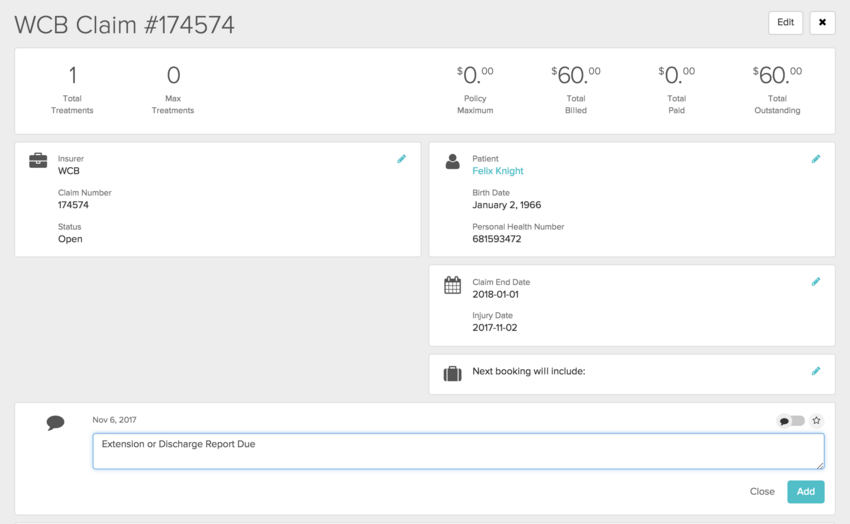Click the calendar icon beside Claim End Date
The image size is (850, 524).
[x=452, y=286]
